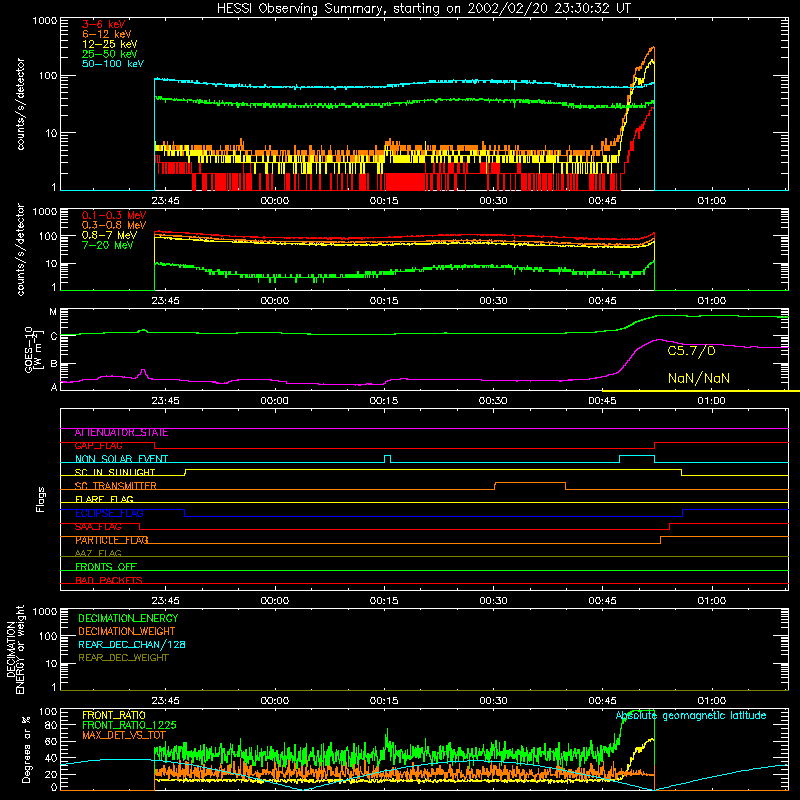This screenshot has width=800, height=800.
Task: Select the BAD_PACKETS flag label
Action: click(109, 580)
